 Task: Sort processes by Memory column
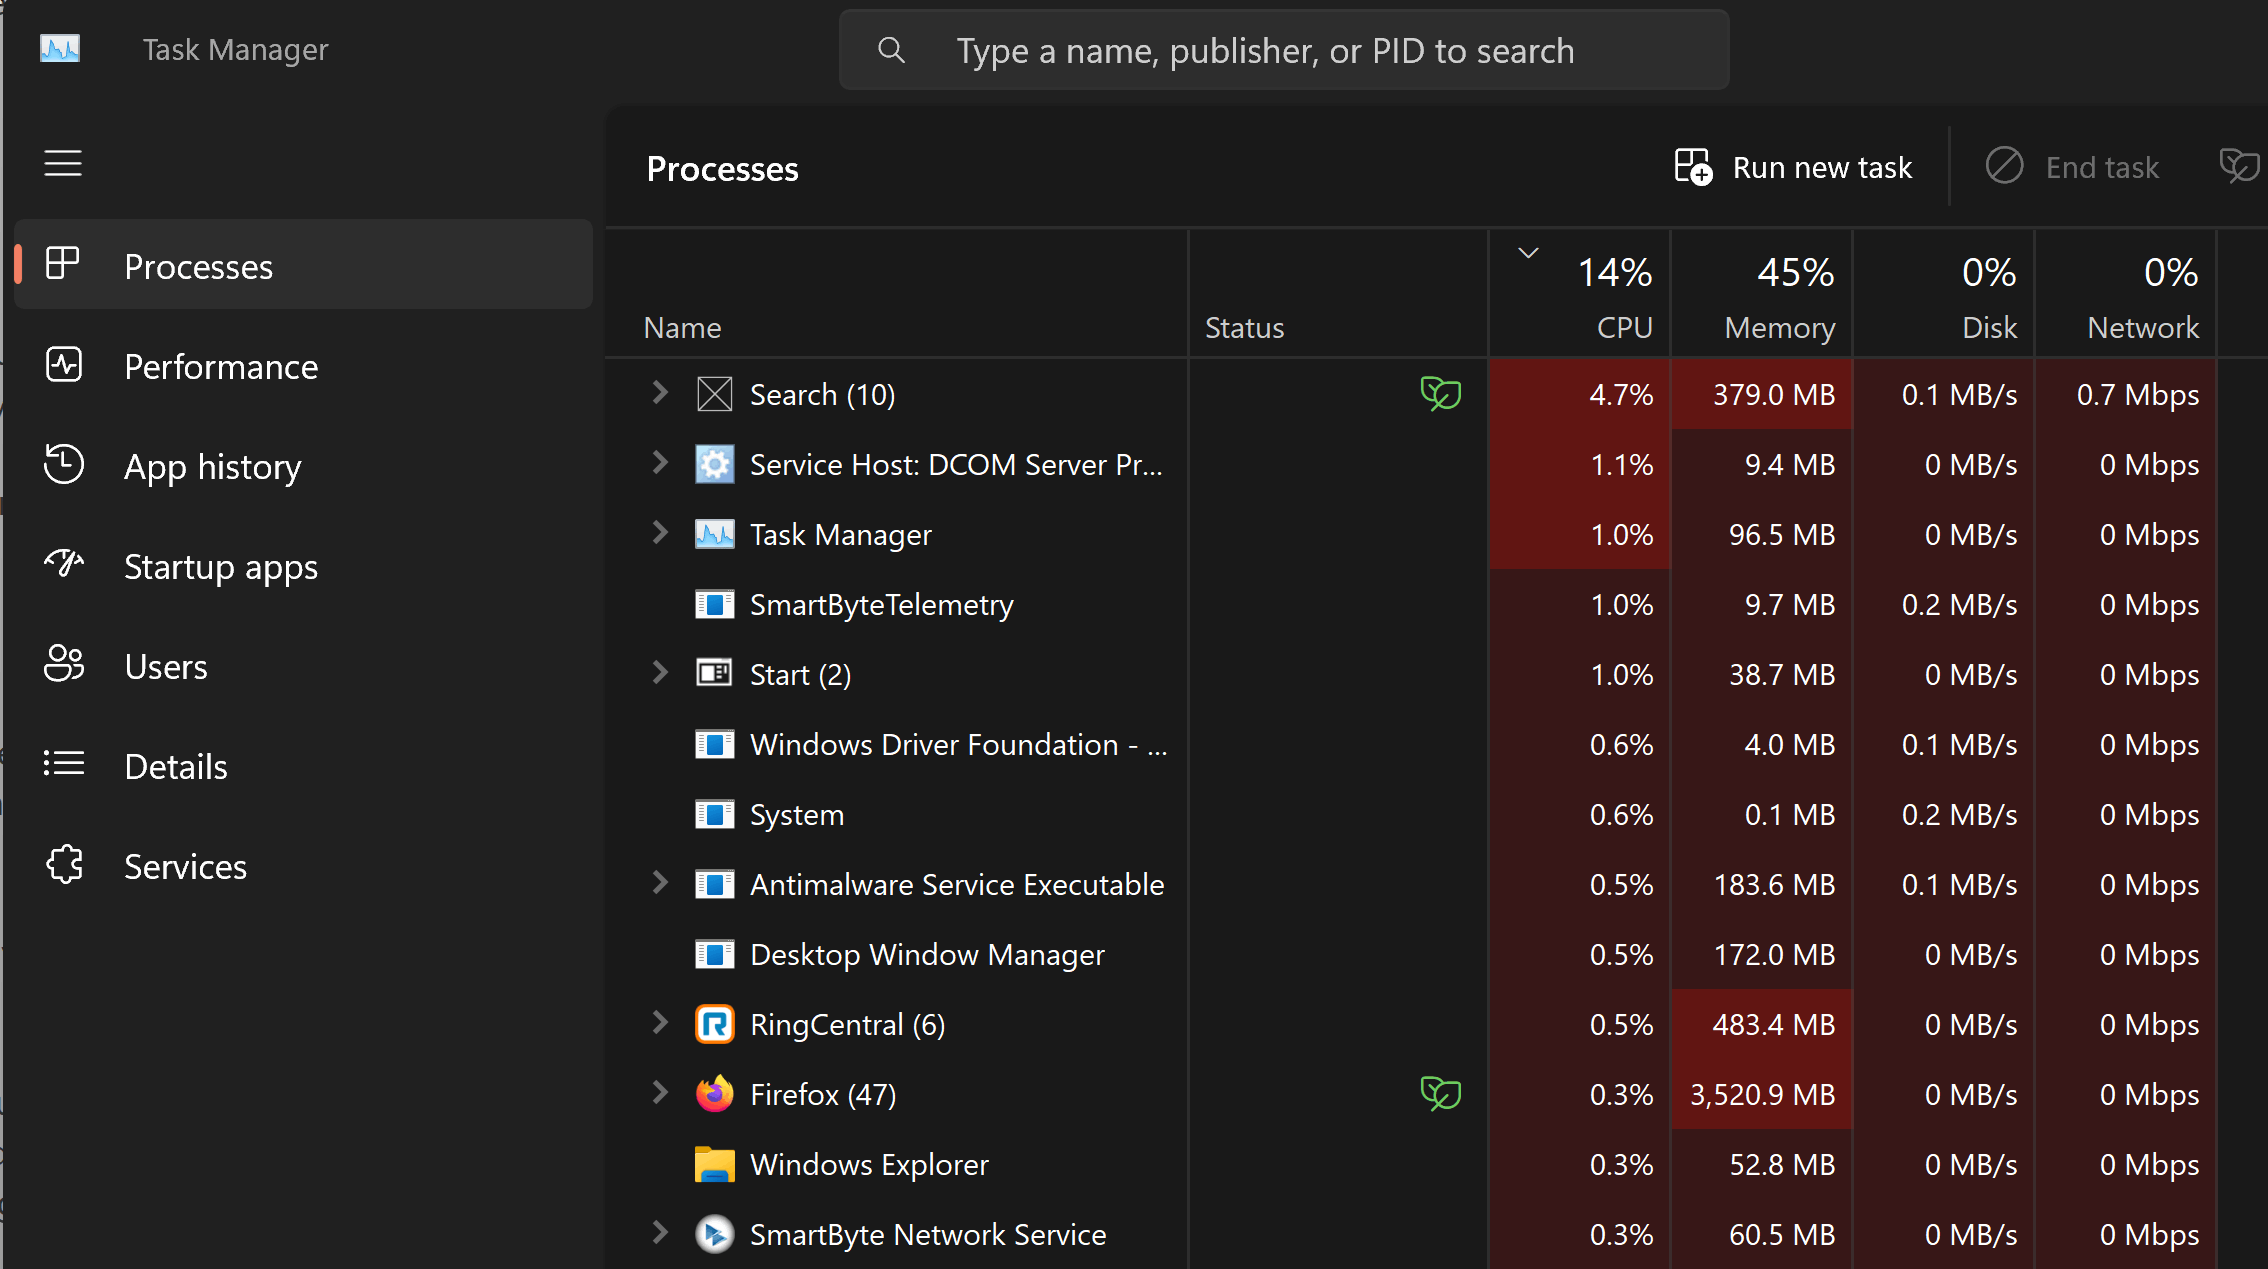(1778, 298)
